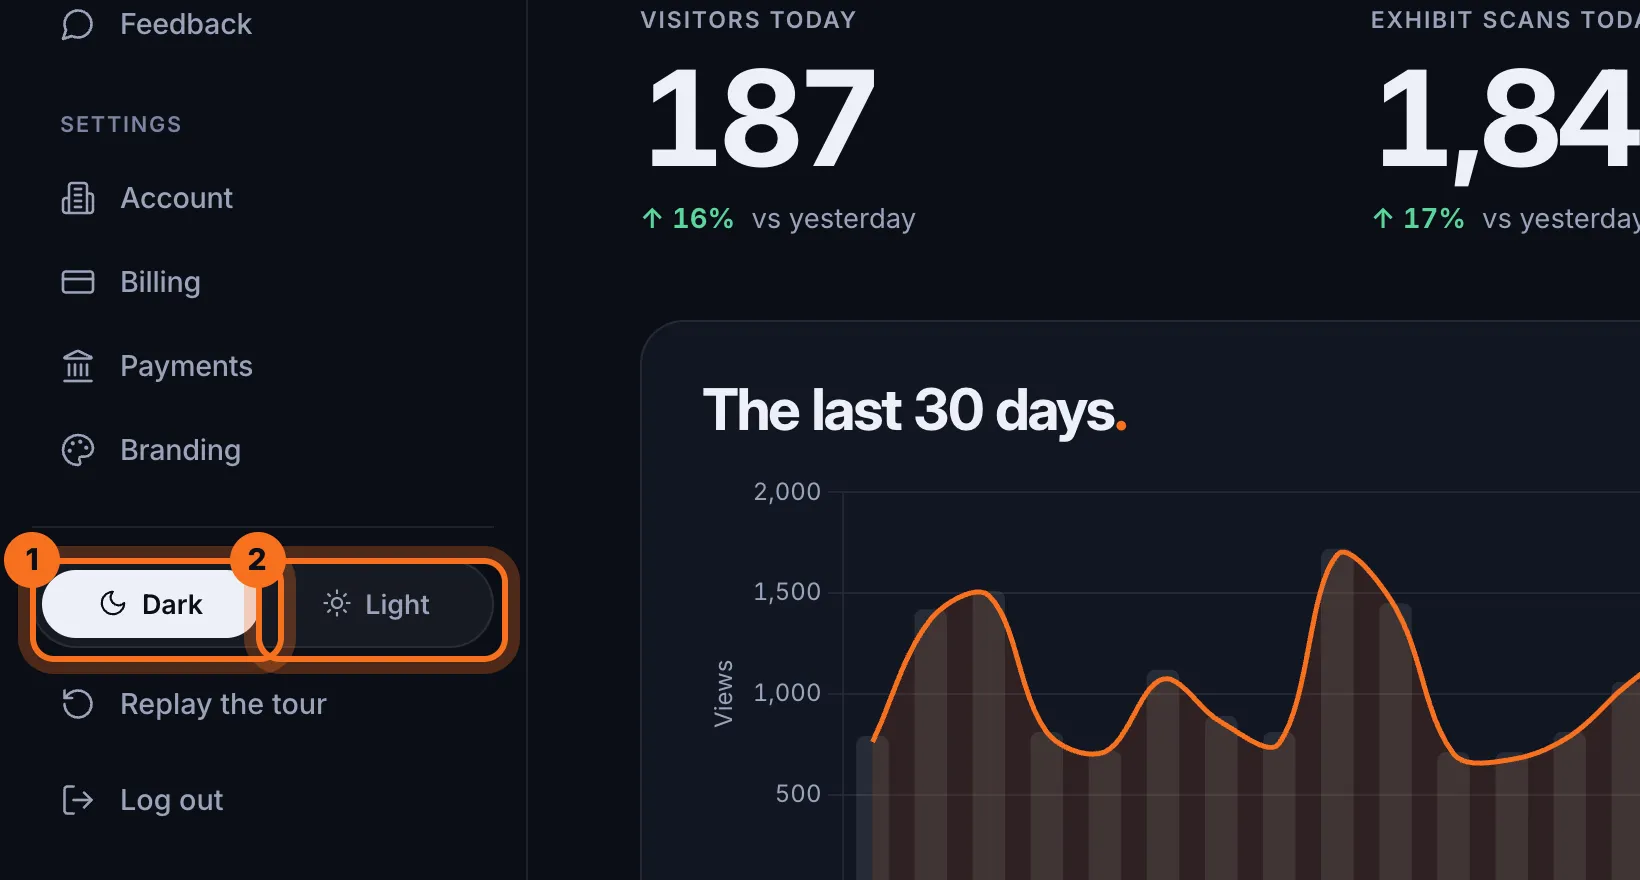Click The last 30 days heading

click(x=915, y=411)
